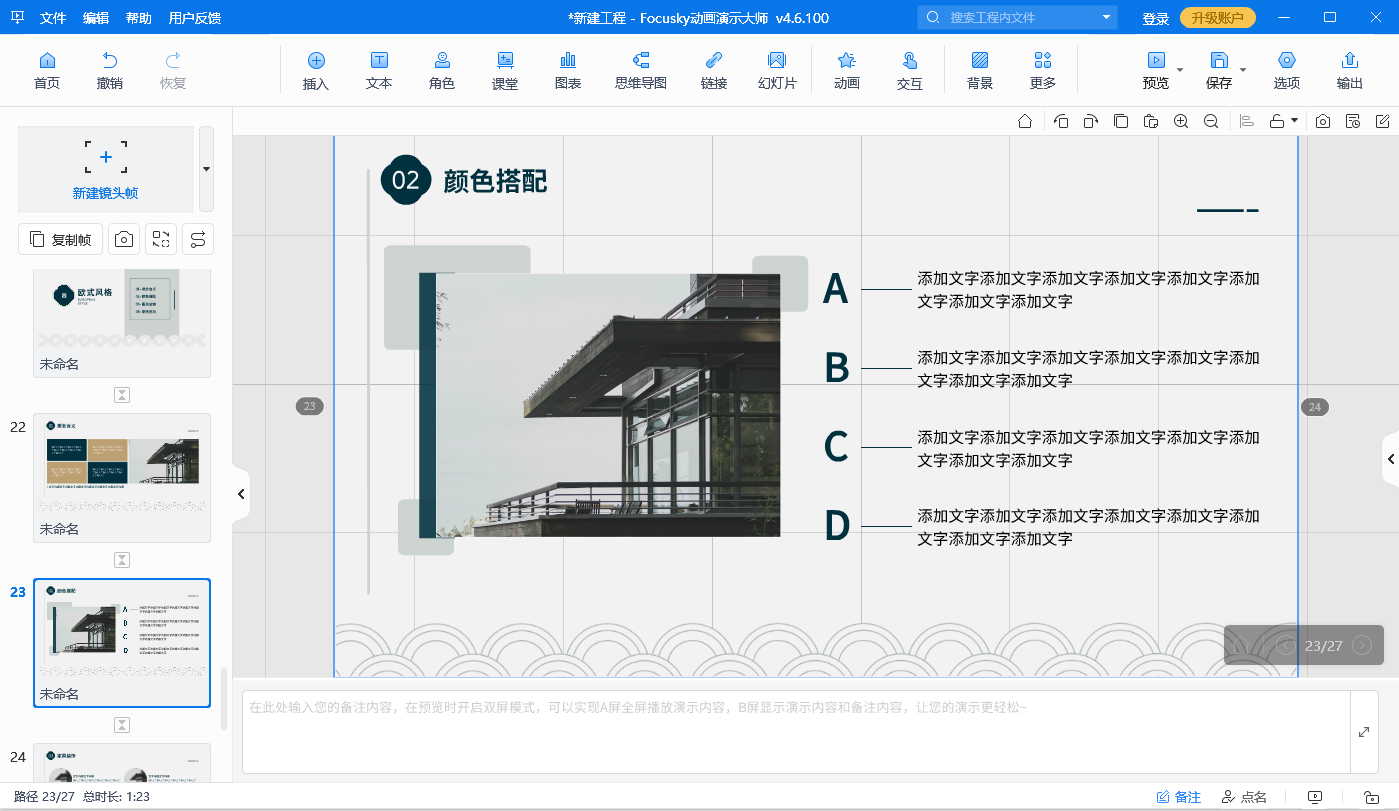Rotate canvas clockwise
Viewport: 1399px width, 811px height.
[x=1091, y=121]
